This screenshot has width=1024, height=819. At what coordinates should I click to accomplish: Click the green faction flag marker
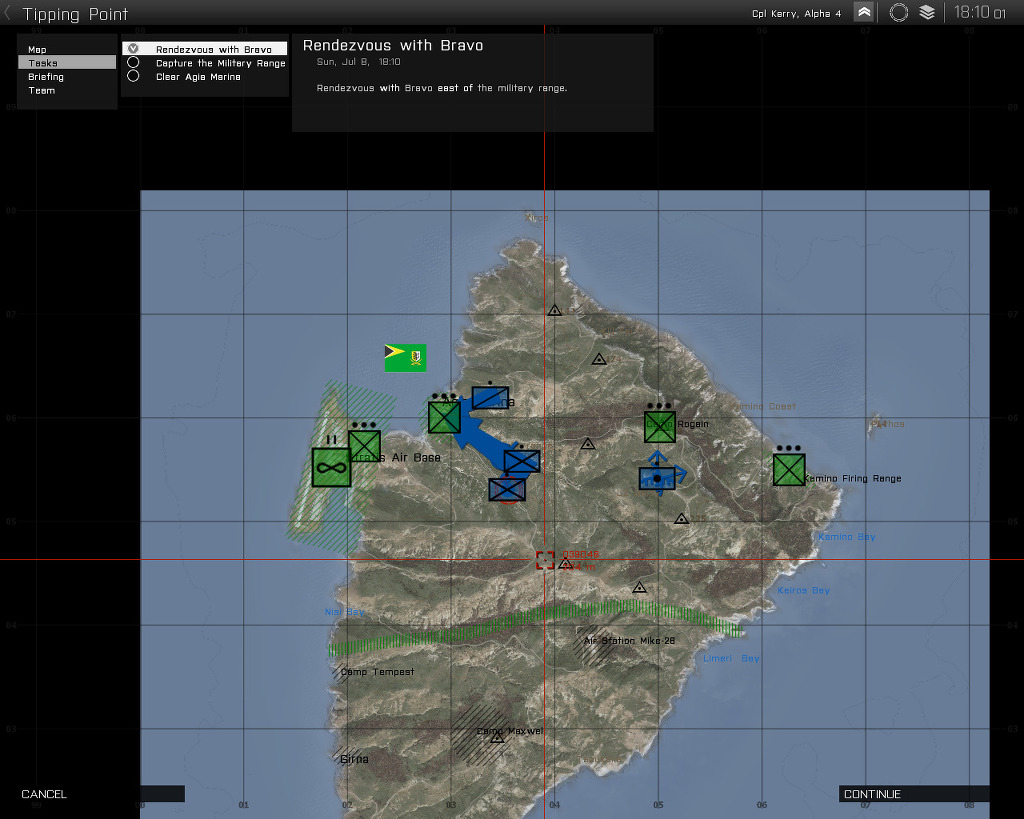pyautogui.click(x=405, y=357)
